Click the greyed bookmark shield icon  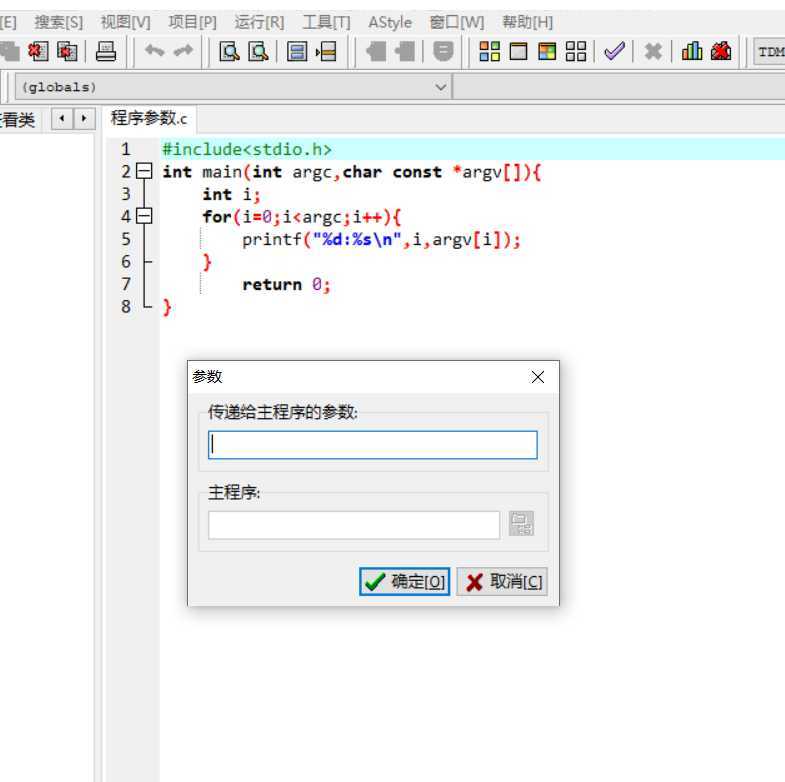443,52
